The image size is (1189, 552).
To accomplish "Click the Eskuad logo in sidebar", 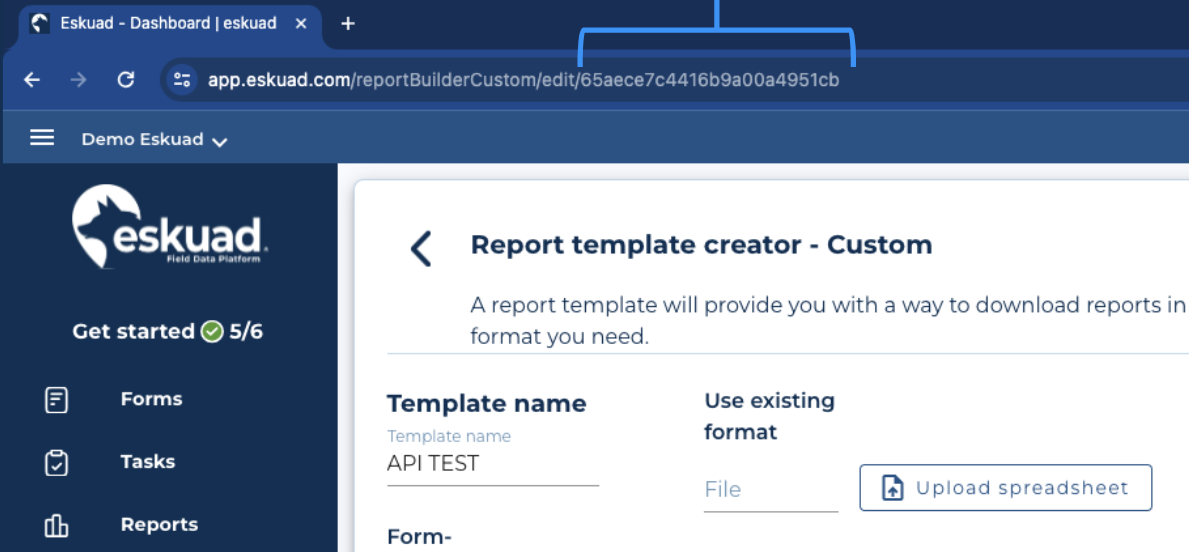I will (169, 226).
